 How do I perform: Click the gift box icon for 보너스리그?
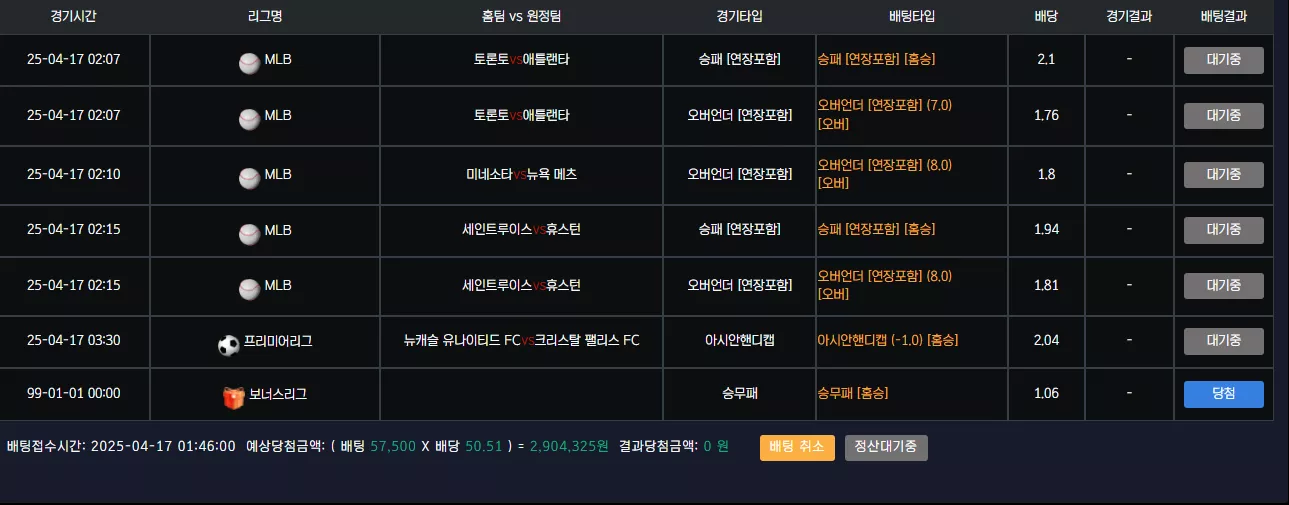[234, 398]
